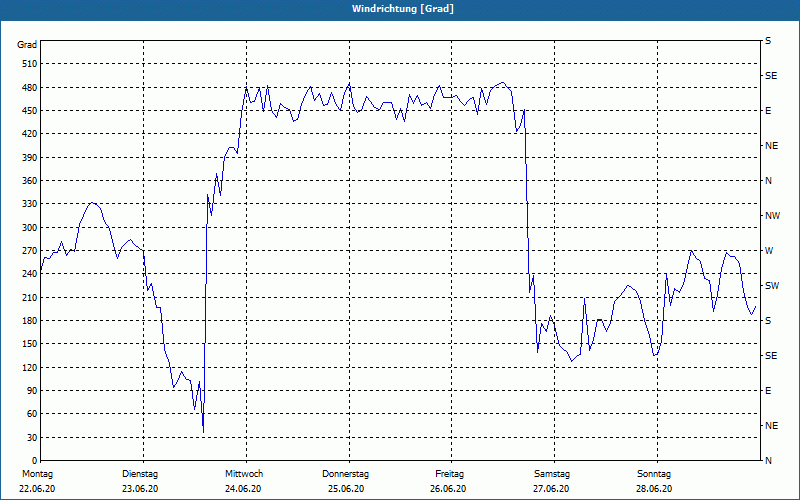Screen dimensions: 800x500
Task: Click the 330 degree axis label
Action: [x=30, y=204]
